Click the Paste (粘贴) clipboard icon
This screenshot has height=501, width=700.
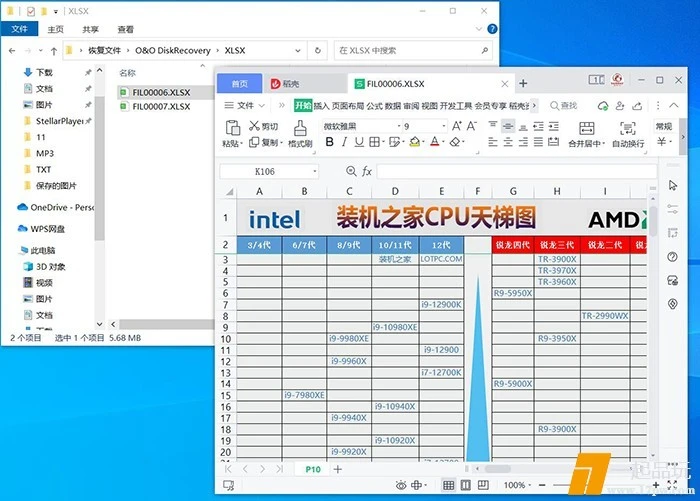pos(232,127)
